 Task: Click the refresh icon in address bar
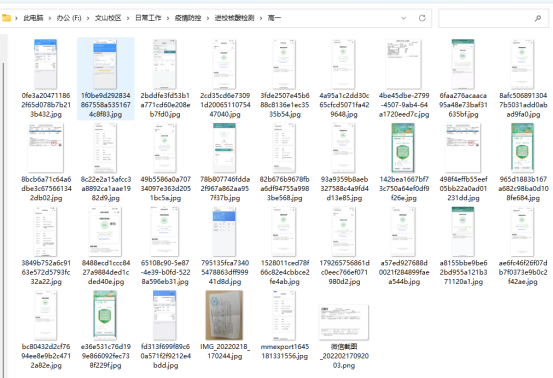422,18
